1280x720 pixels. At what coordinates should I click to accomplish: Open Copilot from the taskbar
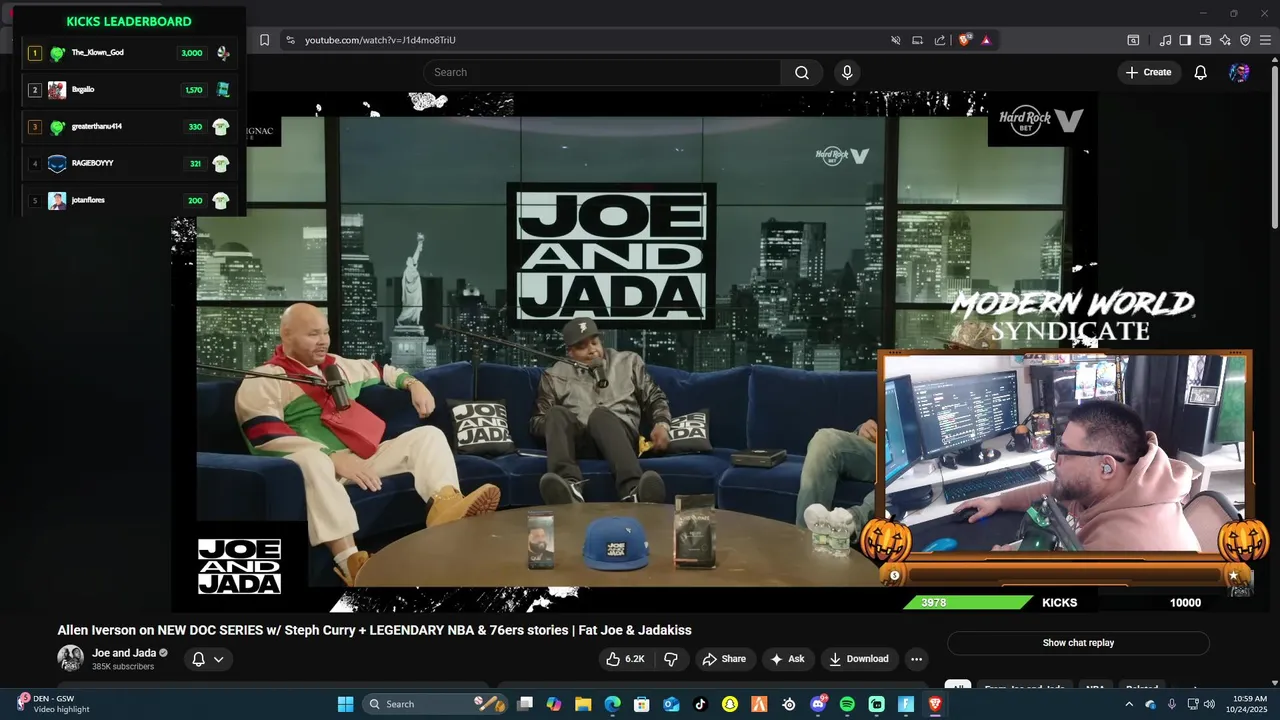[554, 704]
